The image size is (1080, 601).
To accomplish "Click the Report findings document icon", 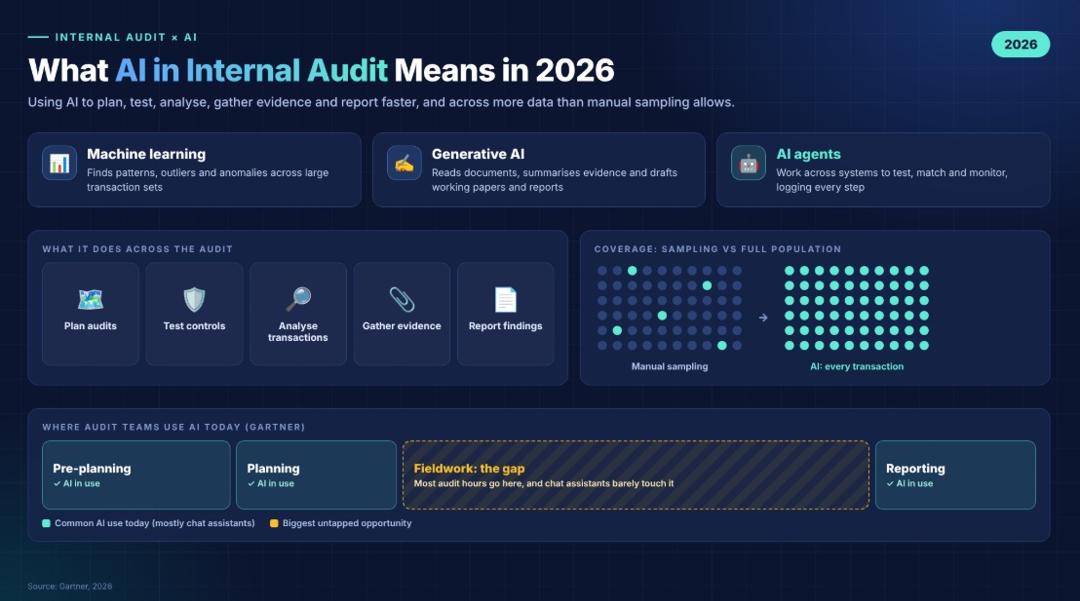I will click(x=506, y=299).
